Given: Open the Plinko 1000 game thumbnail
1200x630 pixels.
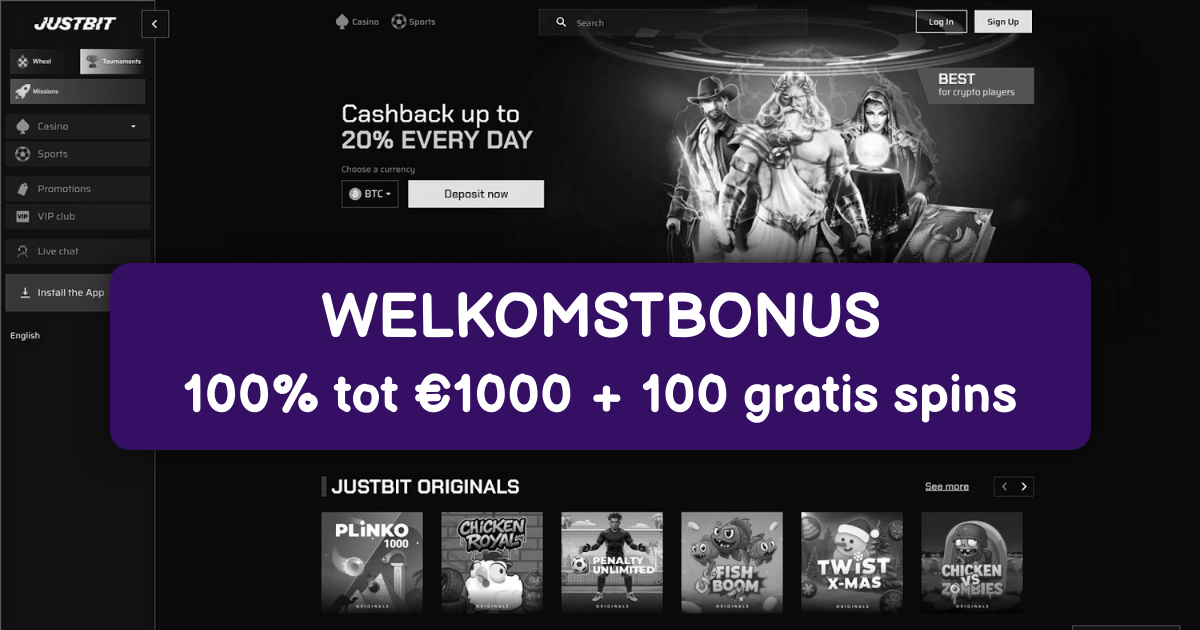Looking at the screenshot, I should 372,562.
